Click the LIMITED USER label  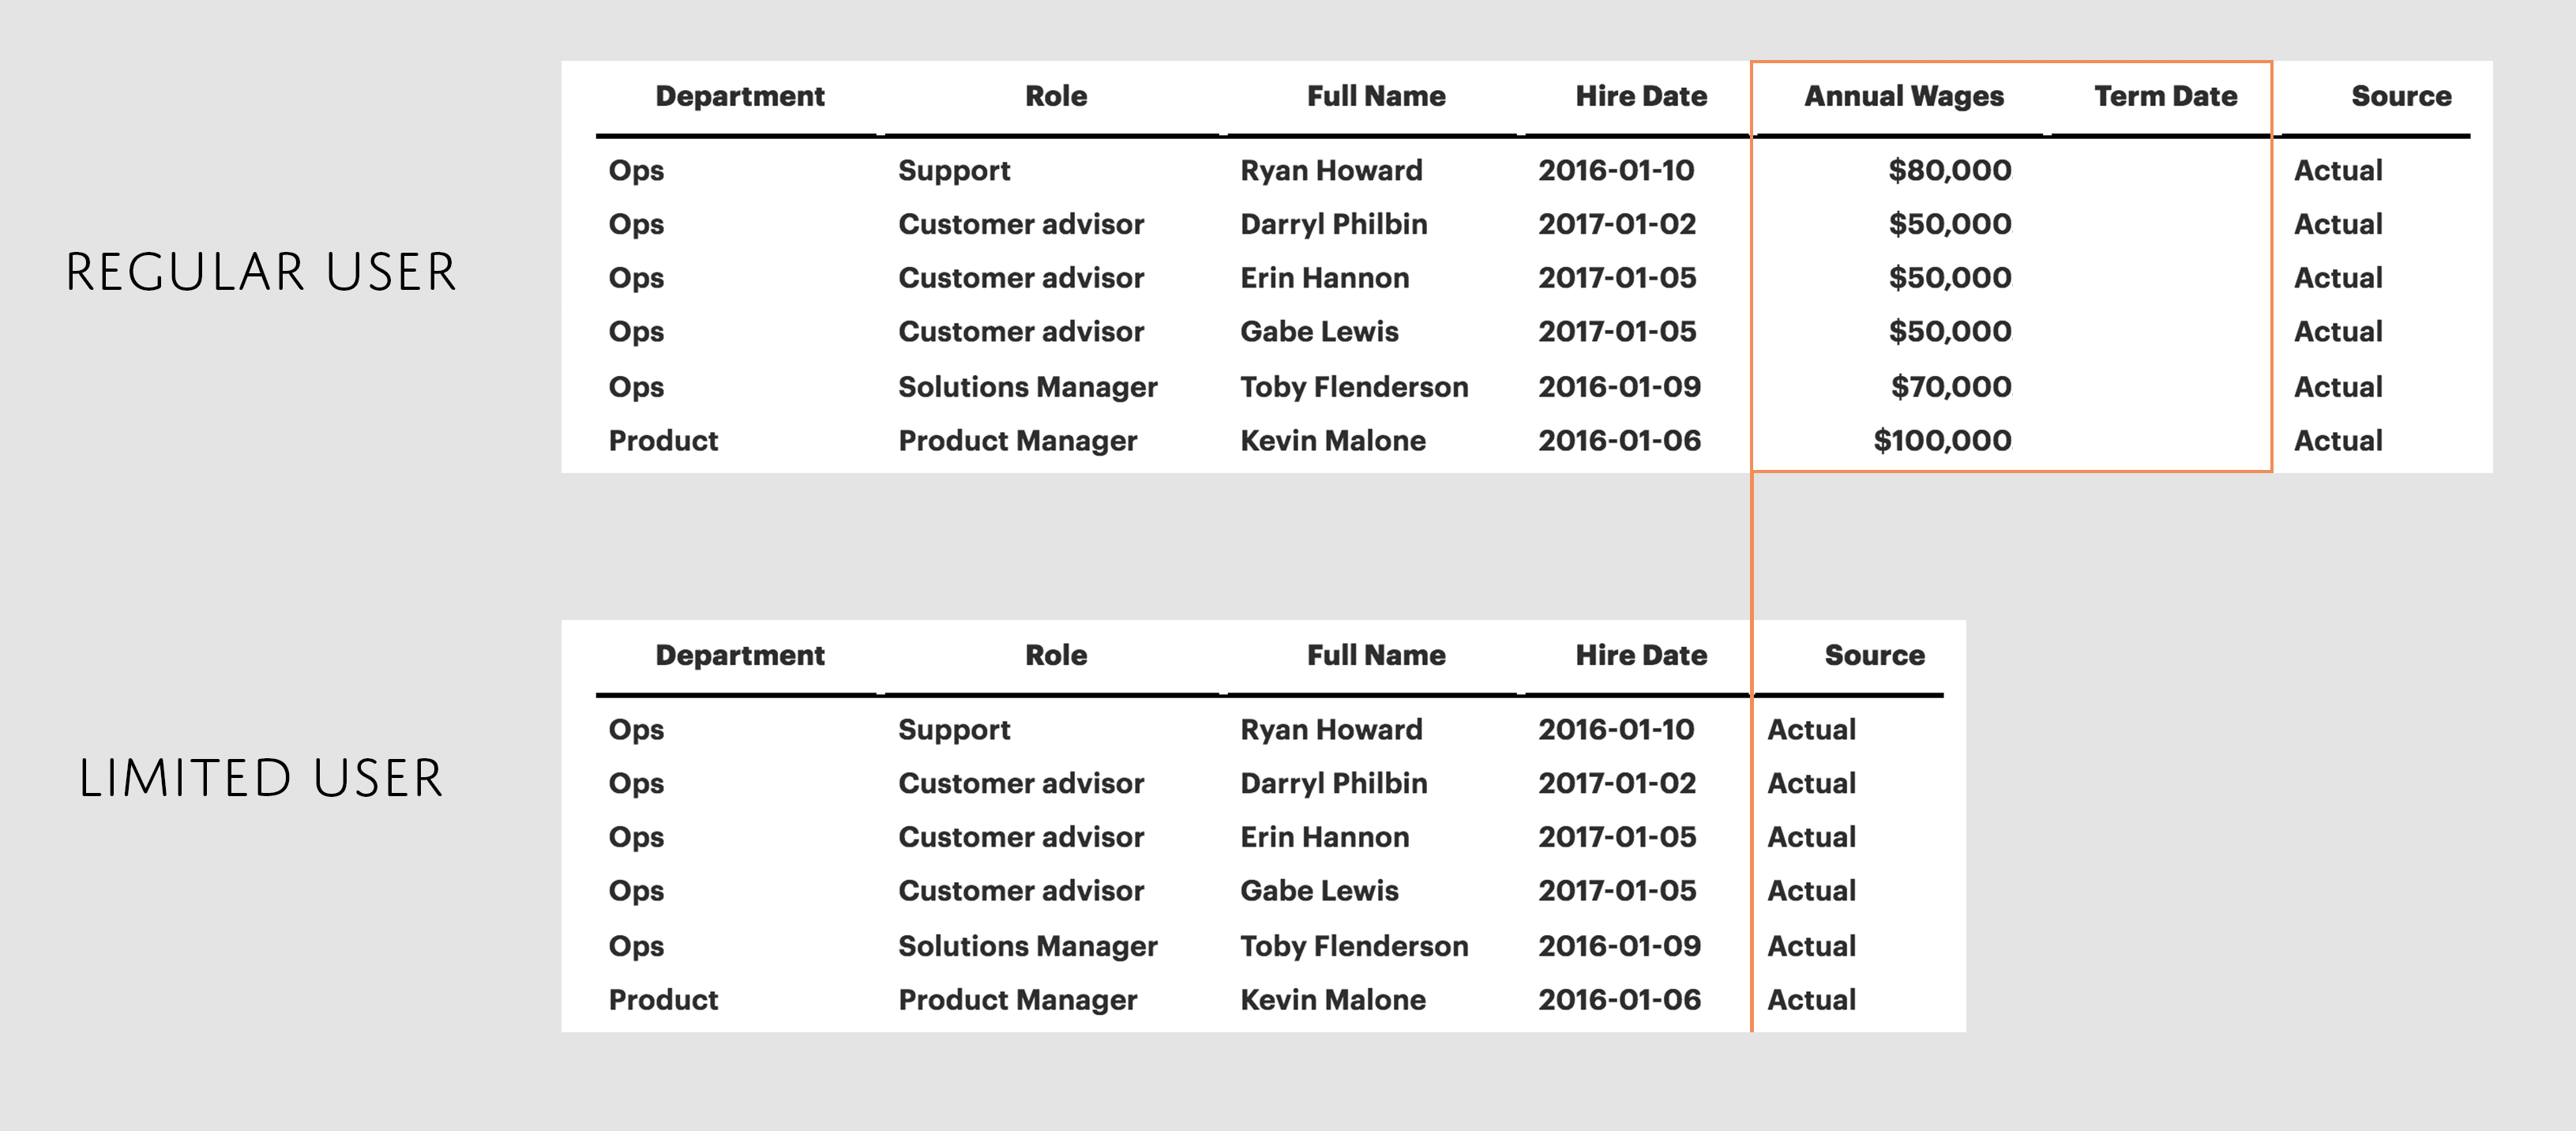tap(260, 779)
